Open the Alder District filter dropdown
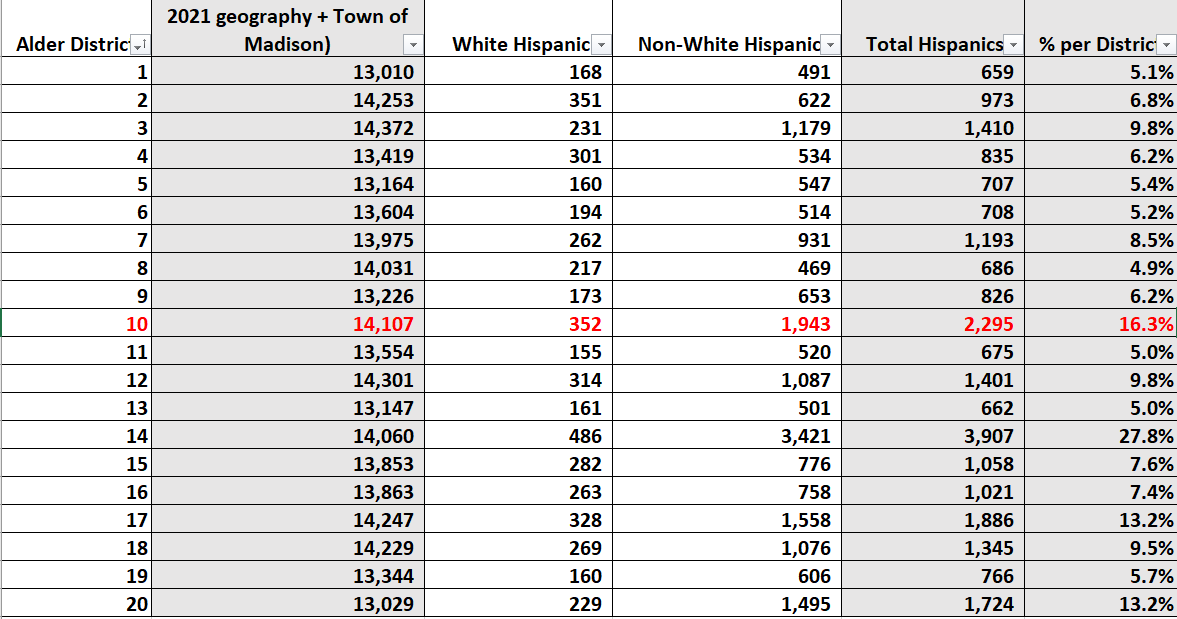The width and height of the screenshot is (1177, 619). (x=140, y=46)
